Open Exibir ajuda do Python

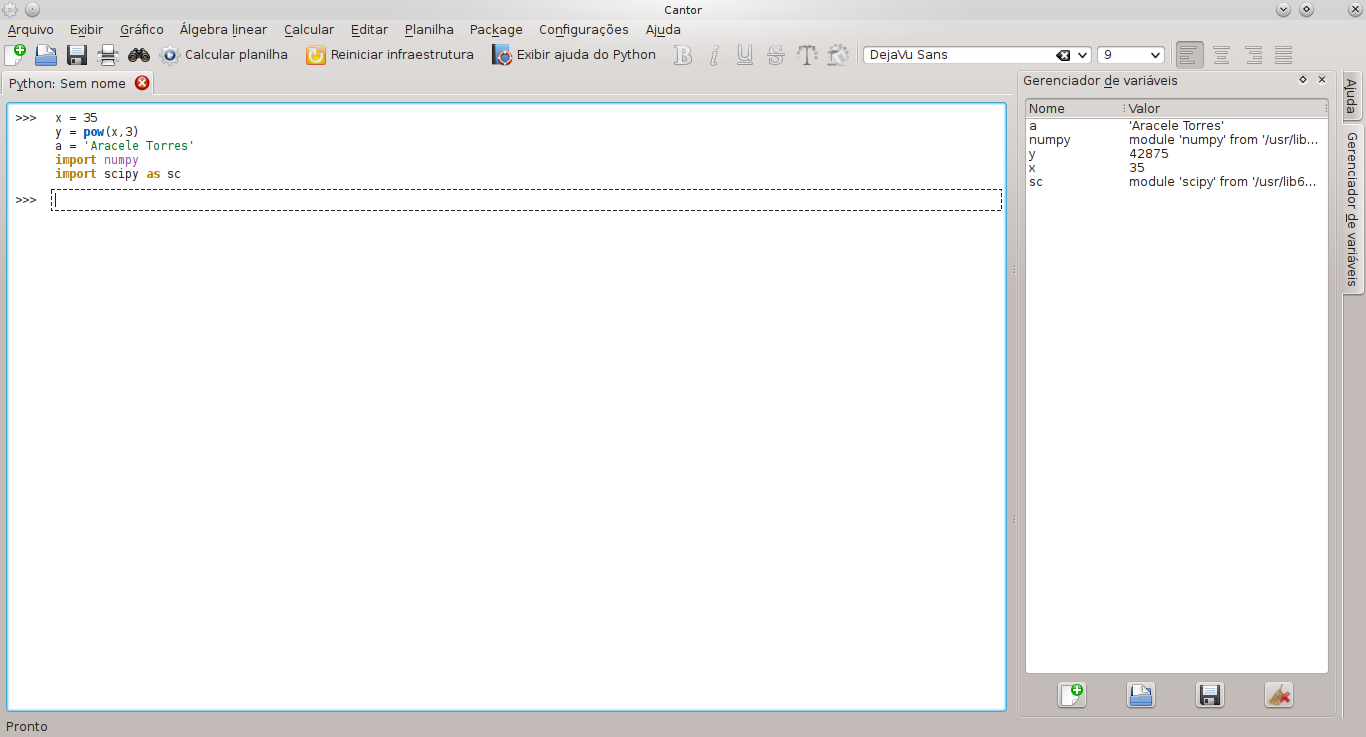[x=574, y=55]
